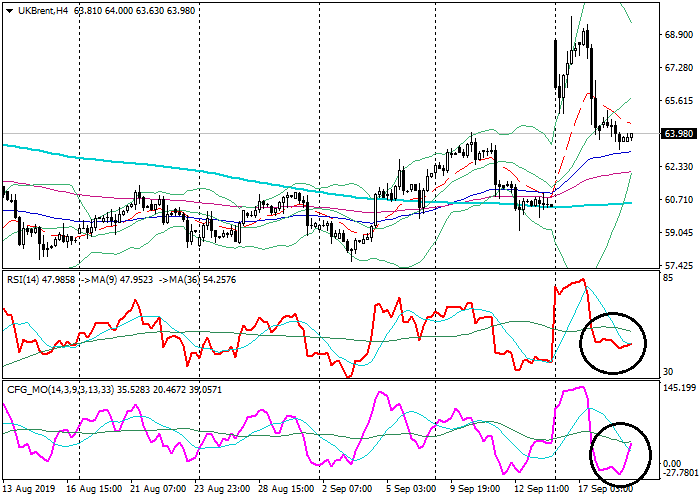Select the 2 Sep 07:00 time marker

[x=347, y=489]
